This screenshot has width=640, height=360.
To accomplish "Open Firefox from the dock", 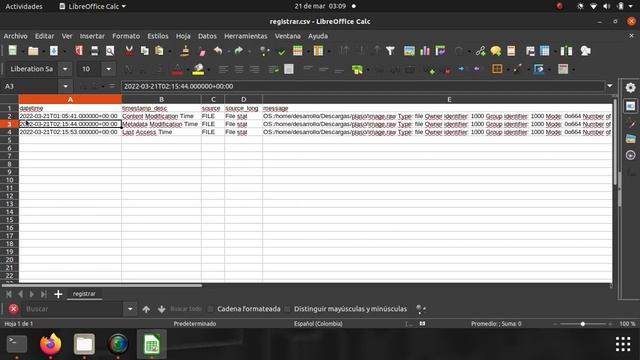I will 51,344.
